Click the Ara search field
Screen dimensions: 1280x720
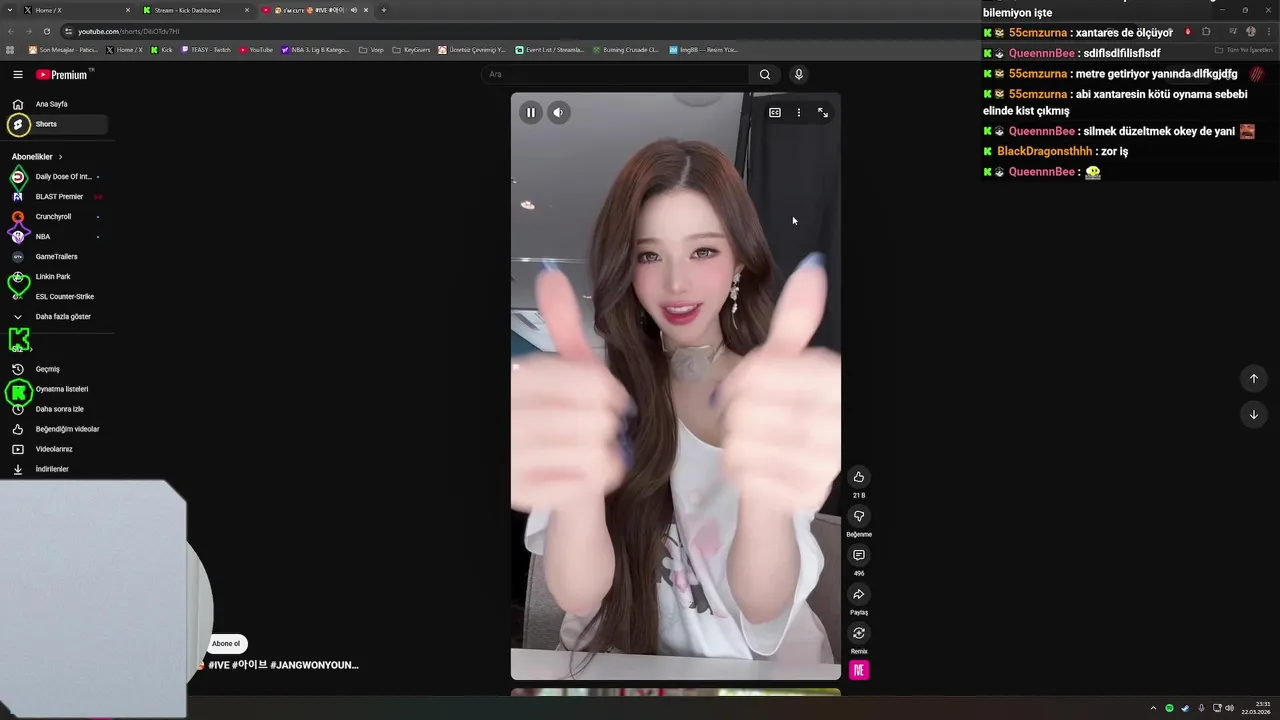[615, 74]
